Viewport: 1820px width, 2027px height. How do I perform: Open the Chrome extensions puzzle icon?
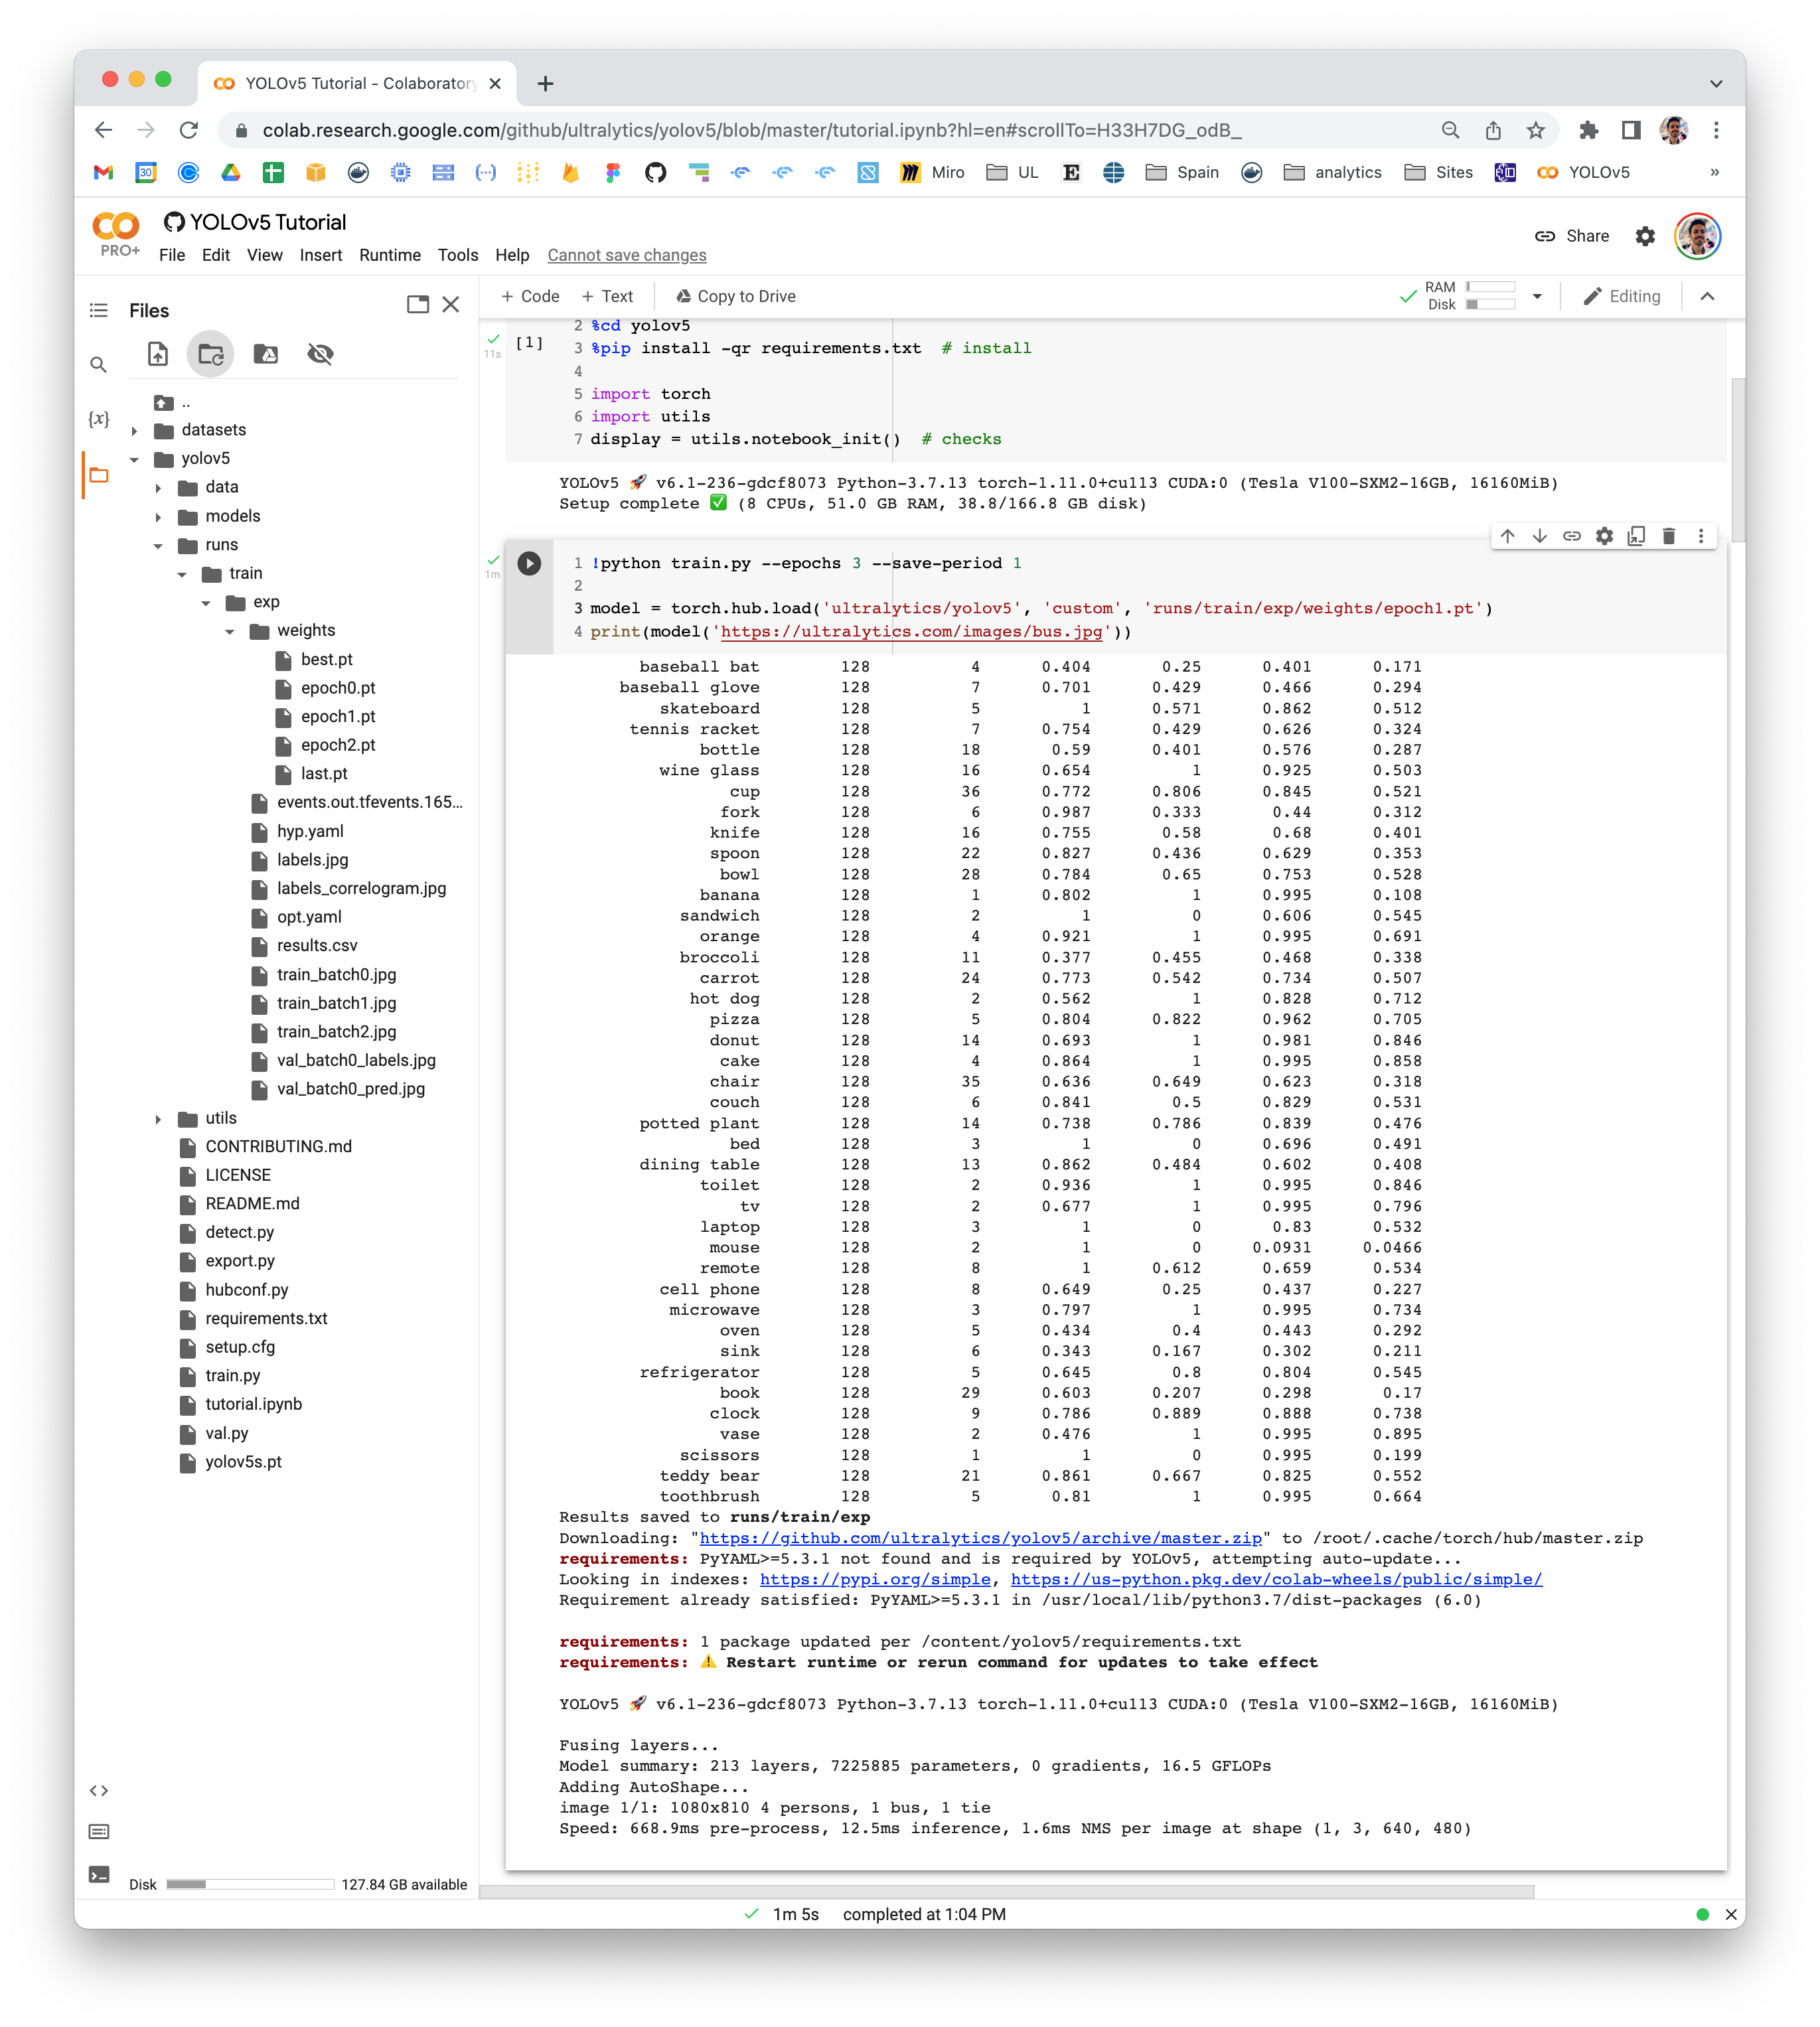[x=1588, y=130]
